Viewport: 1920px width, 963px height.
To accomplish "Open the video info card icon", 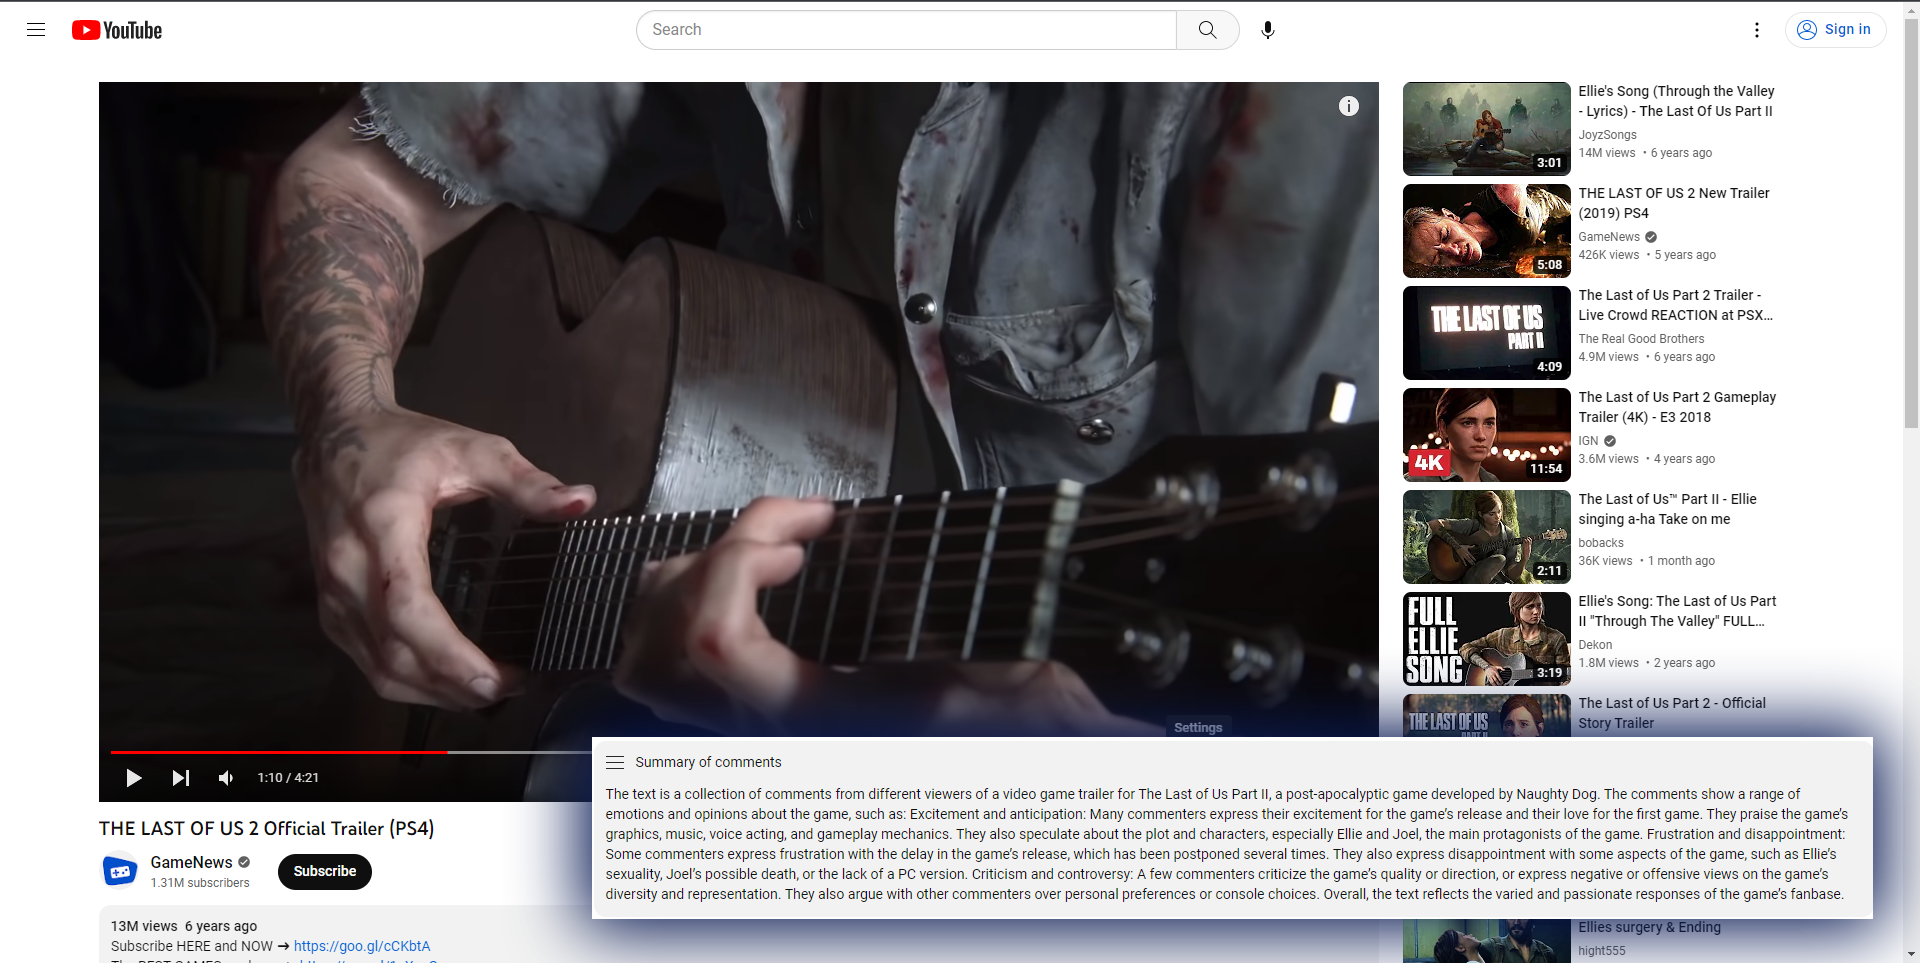I will click(x=1349, y=106).
